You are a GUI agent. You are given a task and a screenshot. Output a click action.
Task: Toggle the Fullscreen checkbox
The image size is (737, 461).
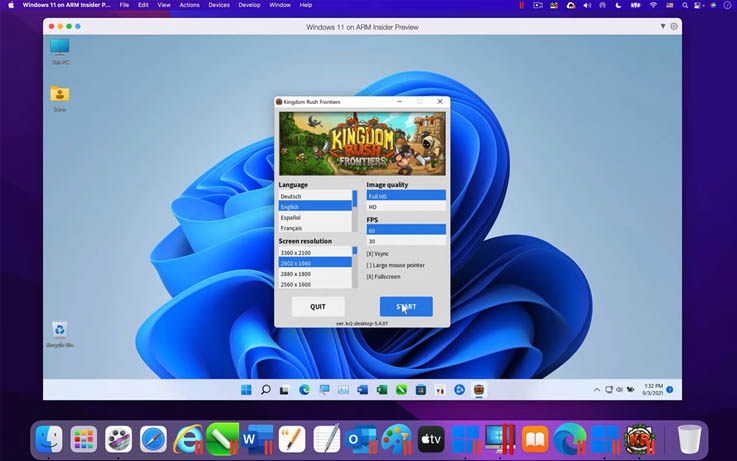(x=384, y=277)
